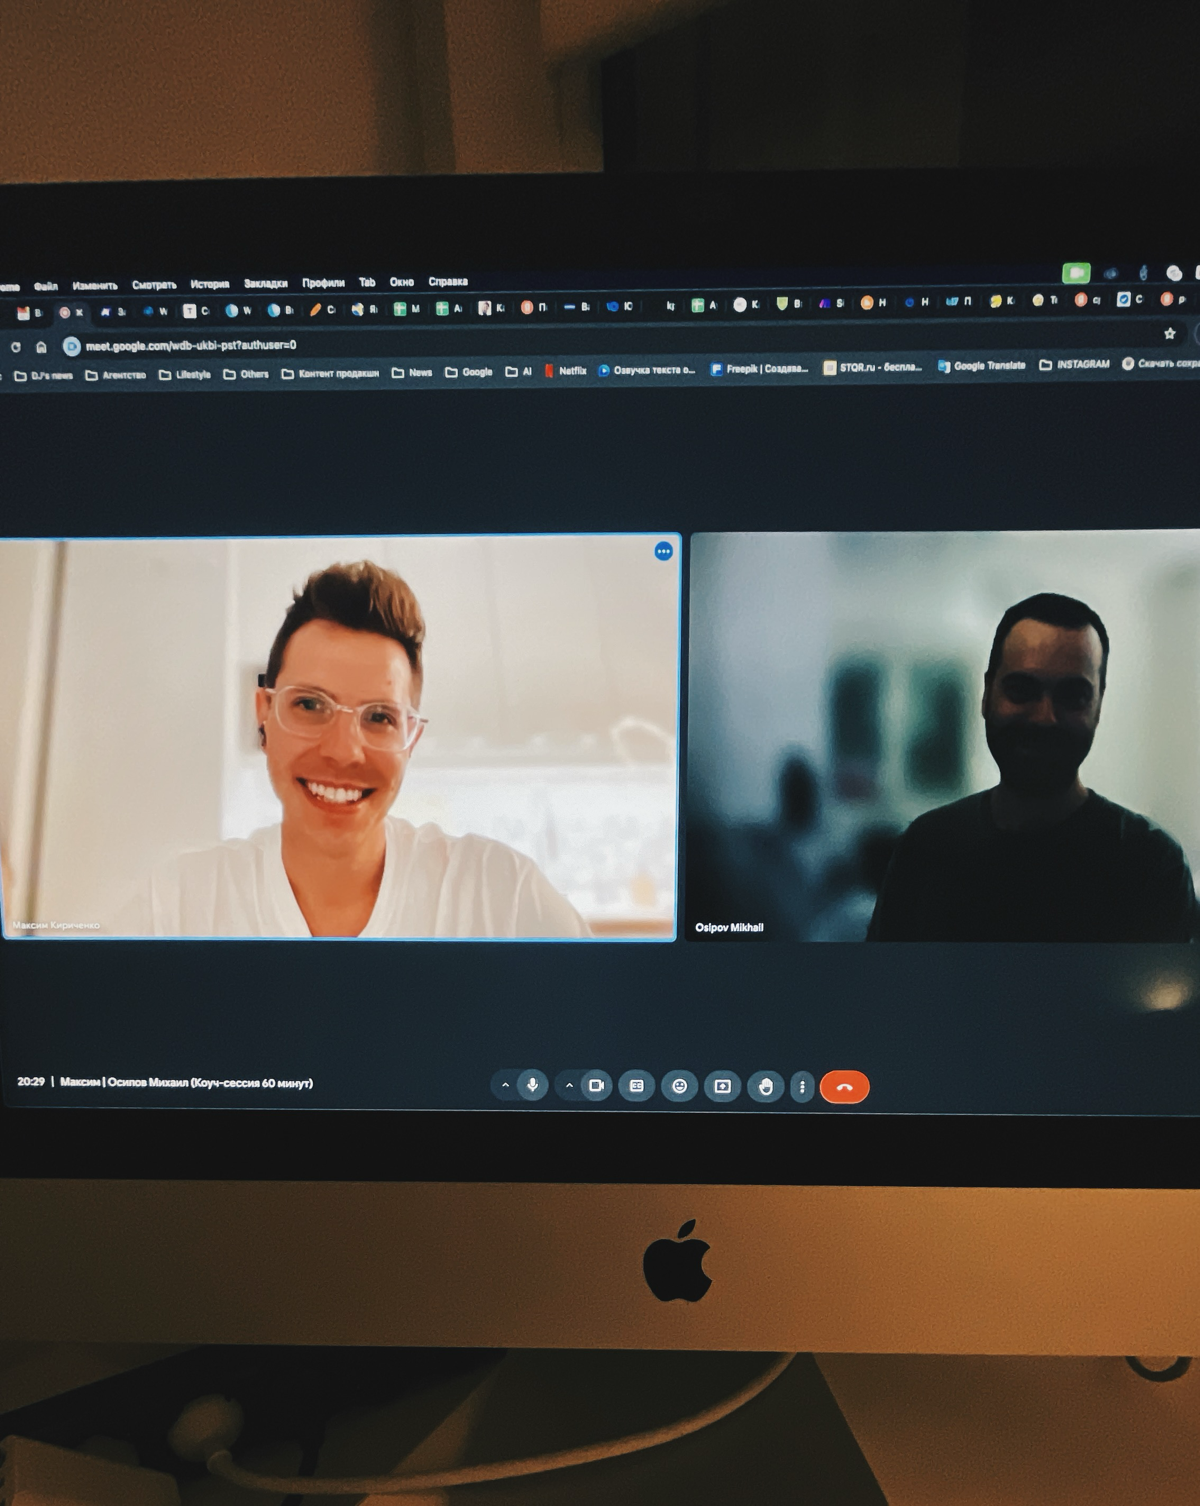Open the Закладки menu

(265, 283)
